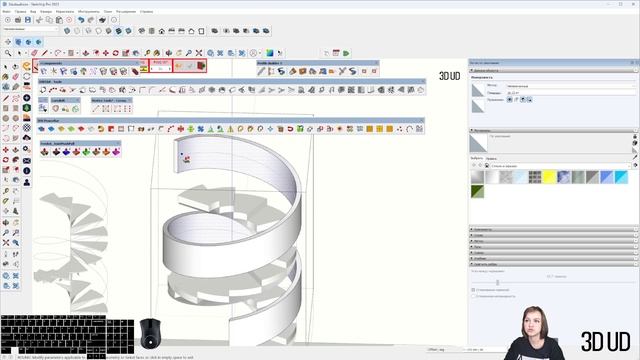640x360 pixels.
Task: Click the magenta JointPushPull icon
Action: 116,152
